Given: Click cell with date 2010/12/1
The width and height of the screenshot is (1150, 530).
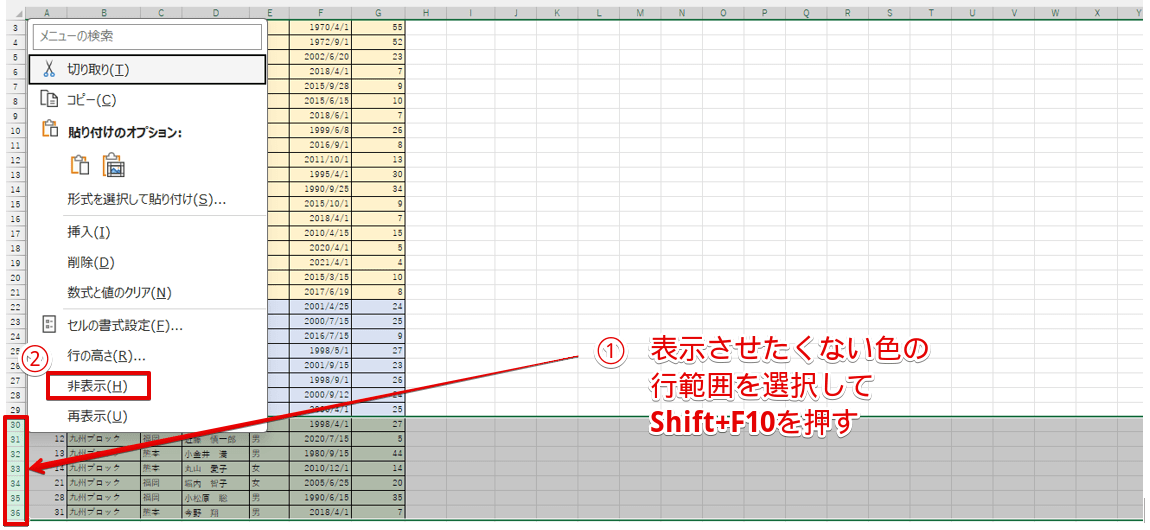Looking at the screenshot, I should tap(321, 468).
